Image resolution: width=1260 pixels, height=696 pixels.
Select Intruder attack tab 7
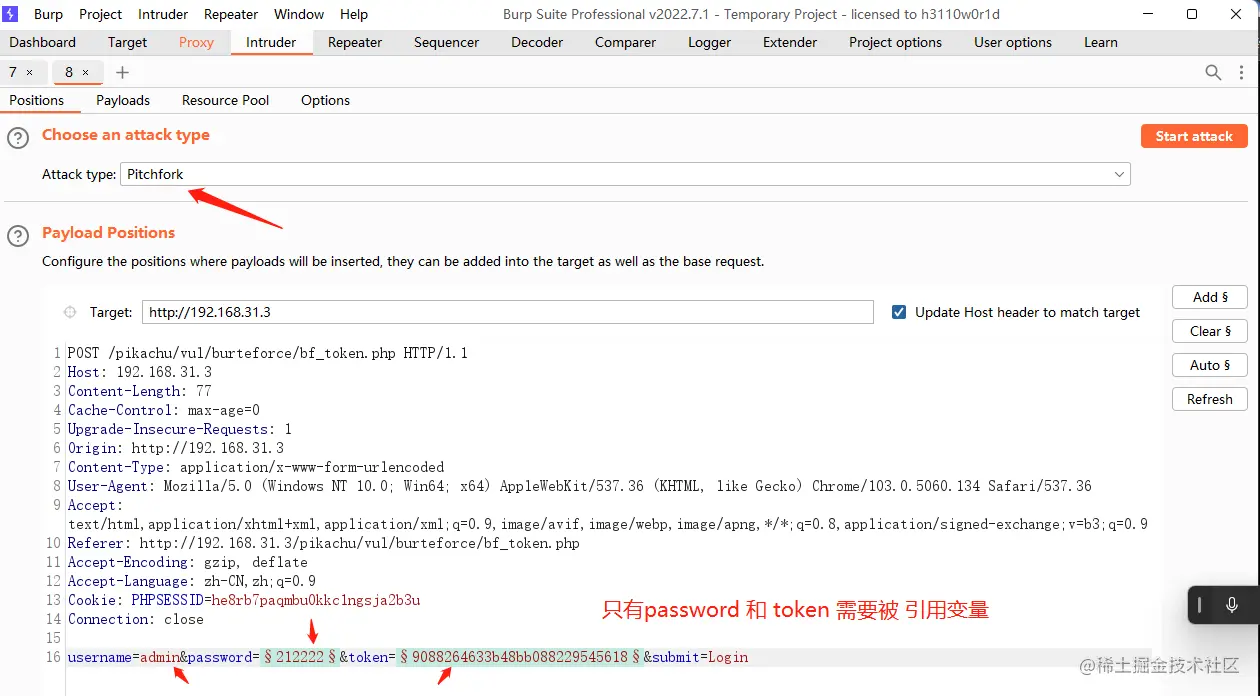click(x=13, y=72)
